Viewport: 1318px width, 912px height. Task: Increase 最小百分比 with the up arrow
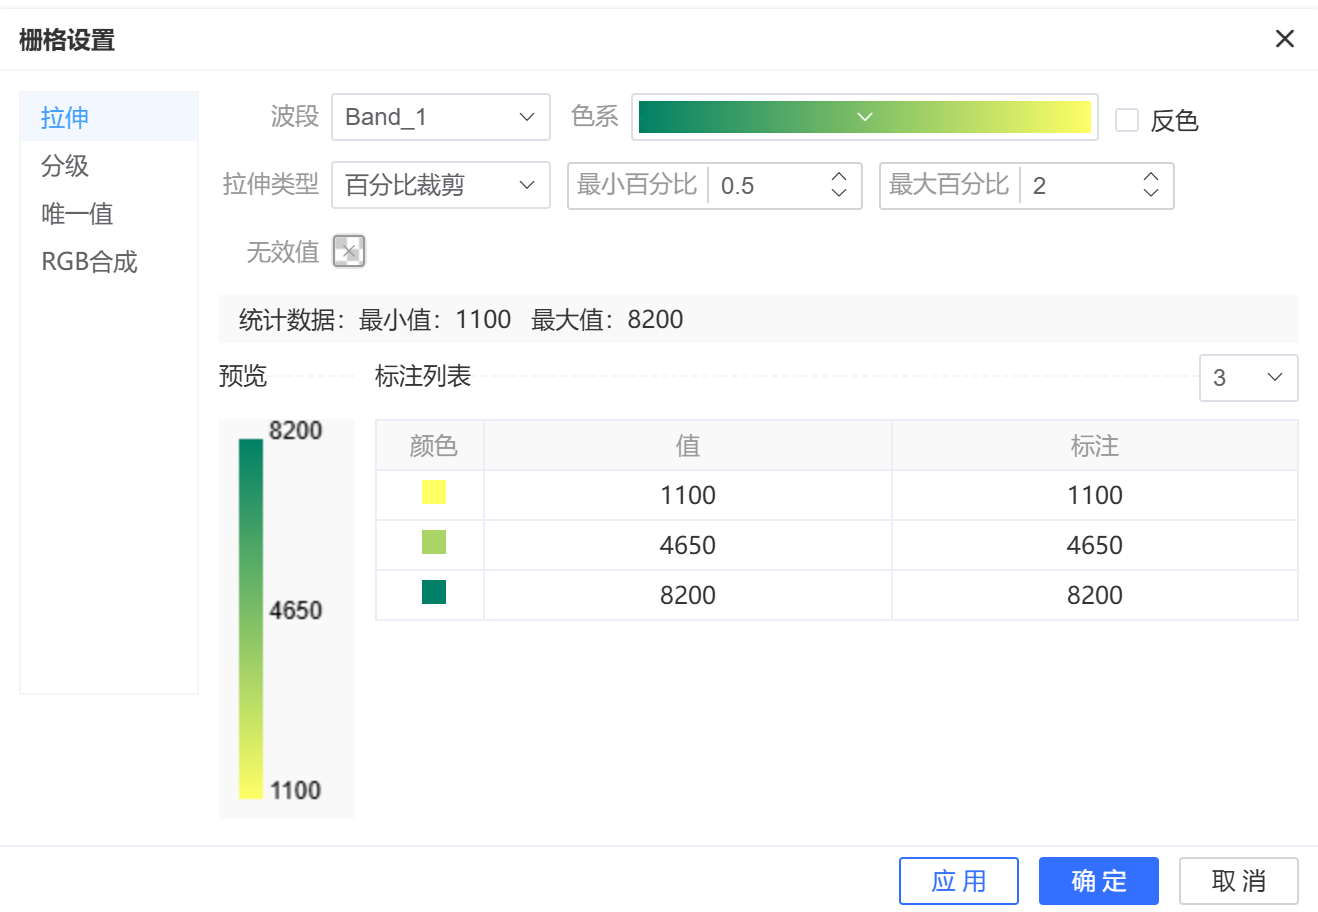click(x=839, y=177)
